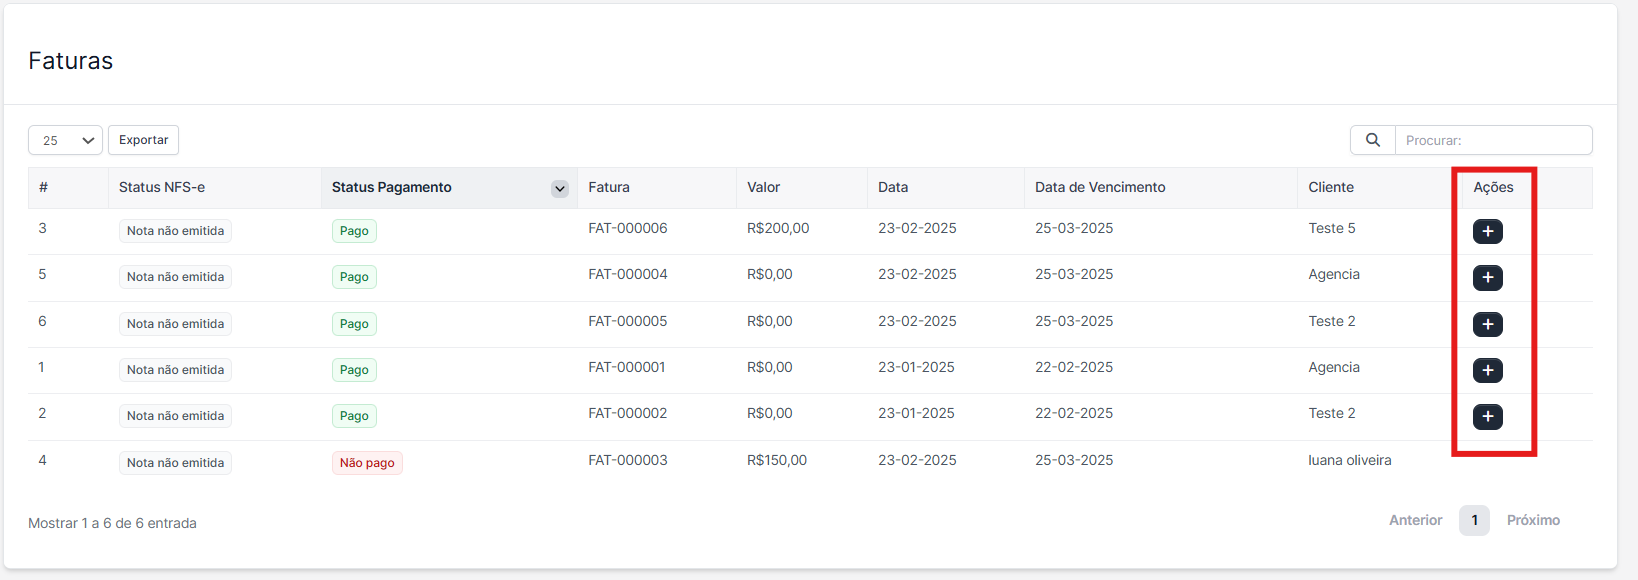The height and width of the screenshot is (580, 1638).
Task: Expand actions plus button for FAT-000005
Action: (x=1487, y=324)
